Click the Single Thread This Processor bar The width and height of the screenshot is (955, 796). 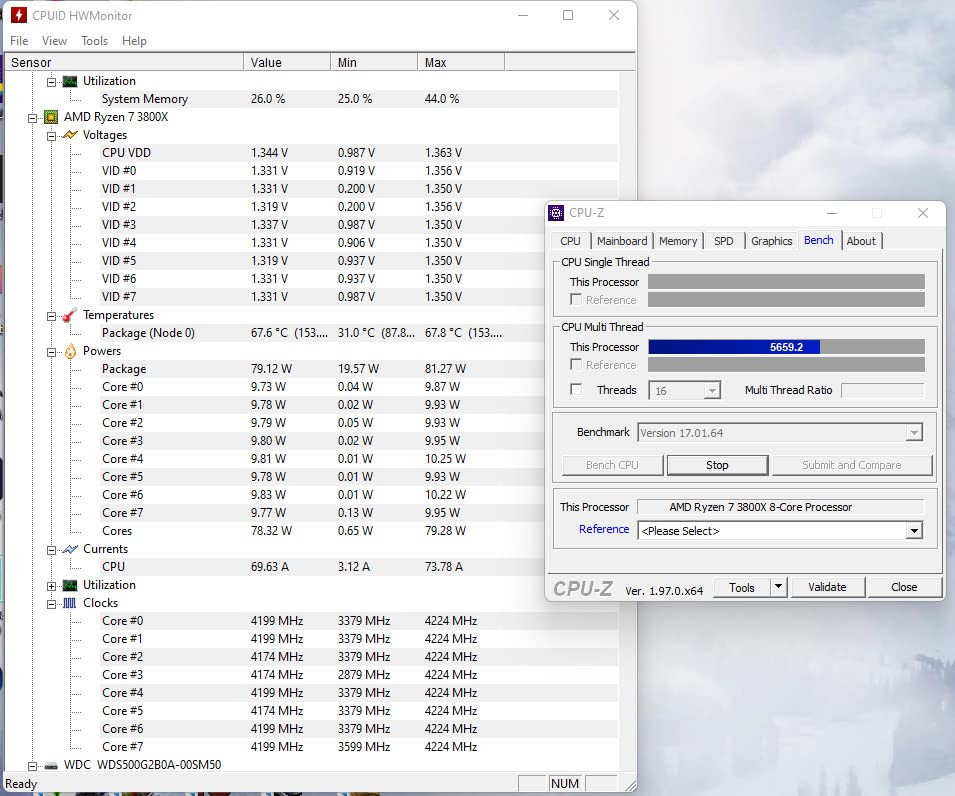tap(786, 281)
